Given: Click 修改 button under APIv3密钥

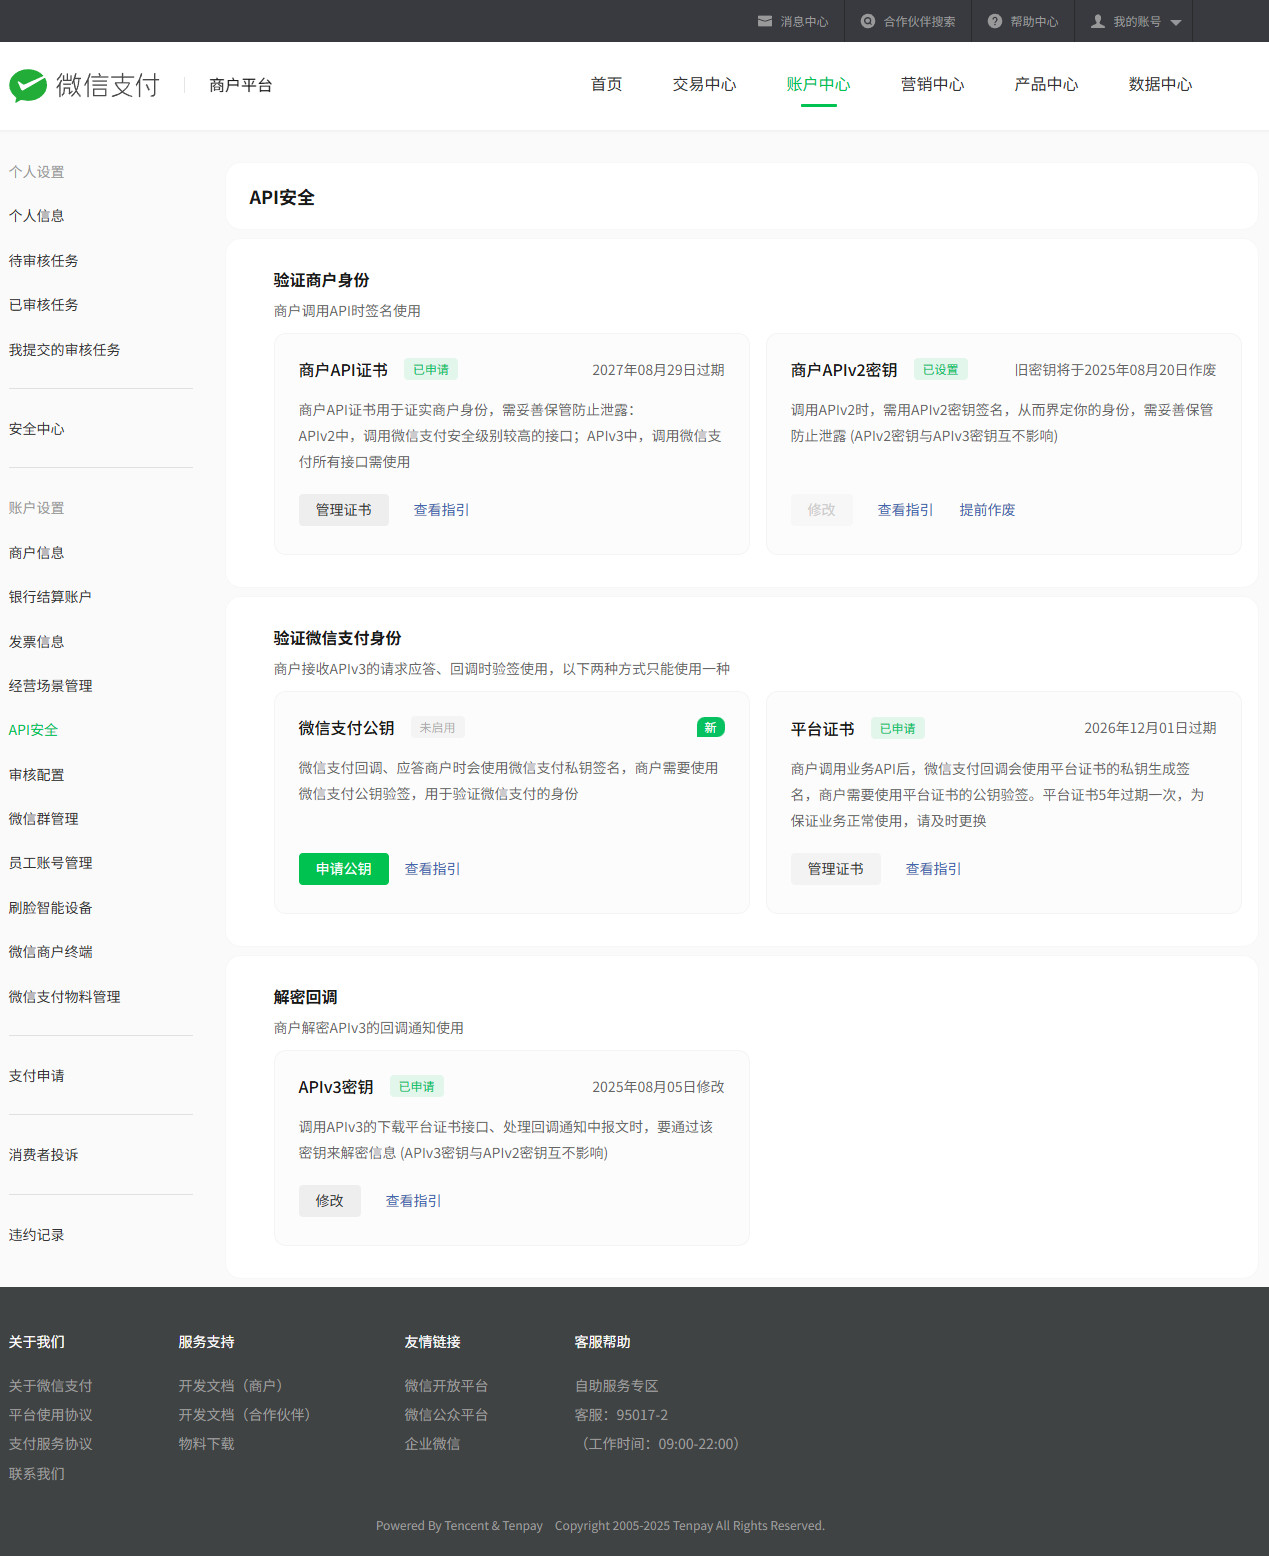Looking at the screenshot, I should 330,1201.
